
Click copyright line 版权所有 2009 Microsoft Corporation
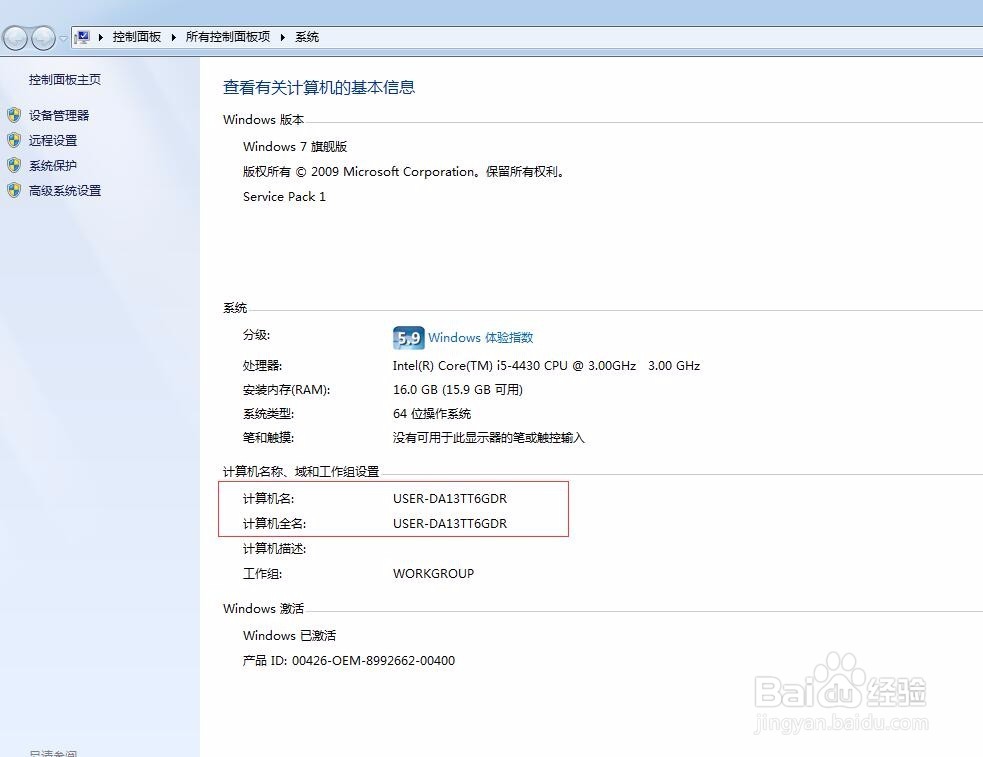coord(403,172)
